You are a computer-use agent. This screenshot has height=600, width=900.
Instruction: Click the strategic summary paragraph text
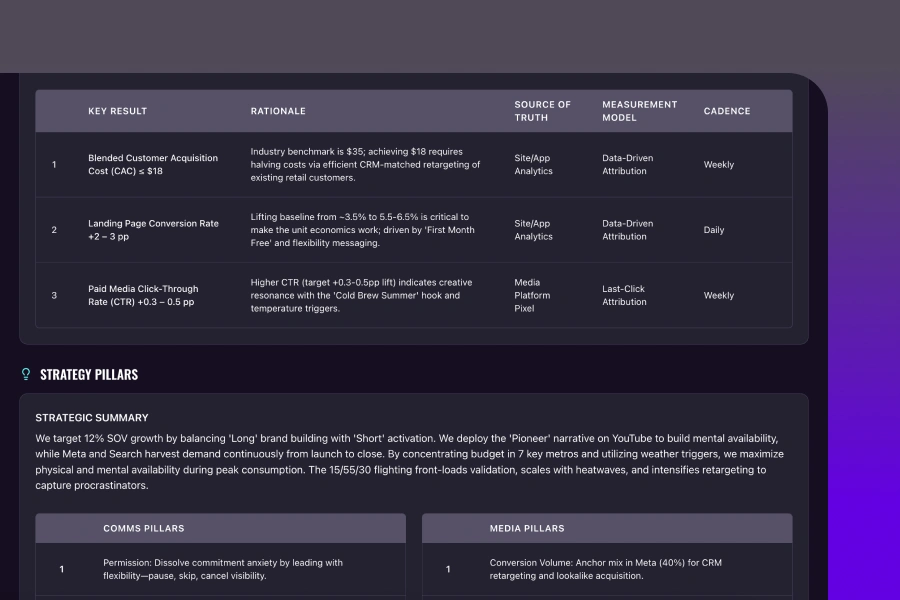tap(410, 462)
